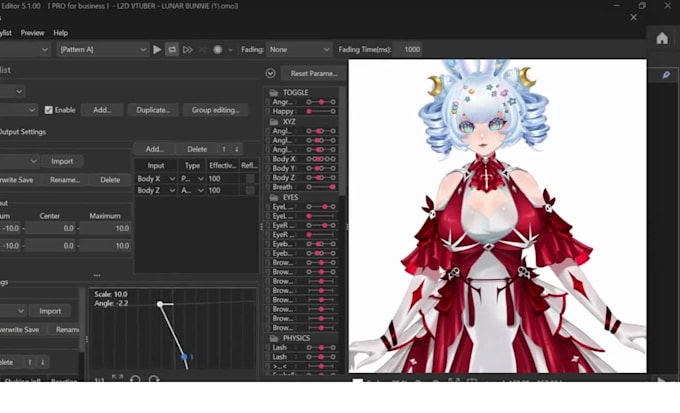
Task: Close the physics settings dialog with inner X
Action: (x=634, y=17)
